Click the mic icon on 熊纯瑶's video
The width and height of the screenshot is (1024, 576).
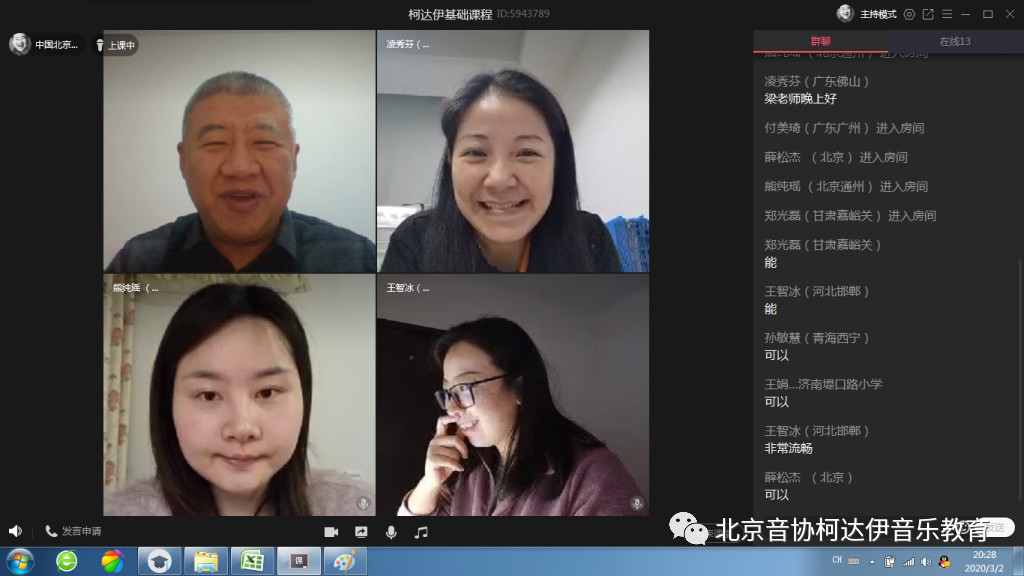[363, 503]
